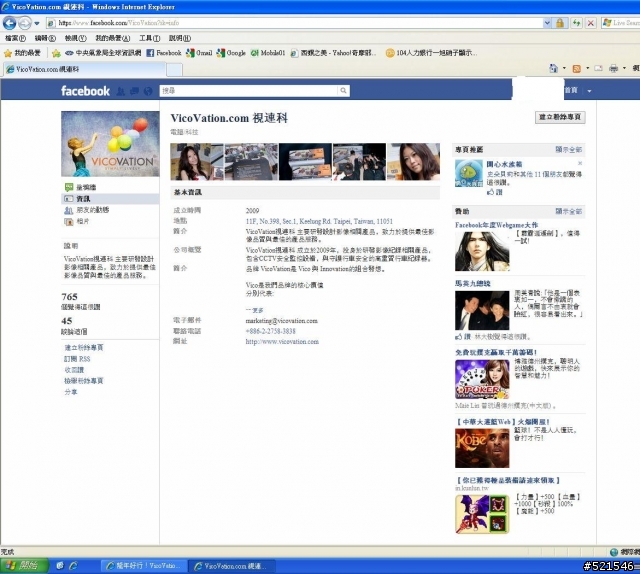
Task: Open Photos item in page sidebar
Action: (x=78, y=221)
